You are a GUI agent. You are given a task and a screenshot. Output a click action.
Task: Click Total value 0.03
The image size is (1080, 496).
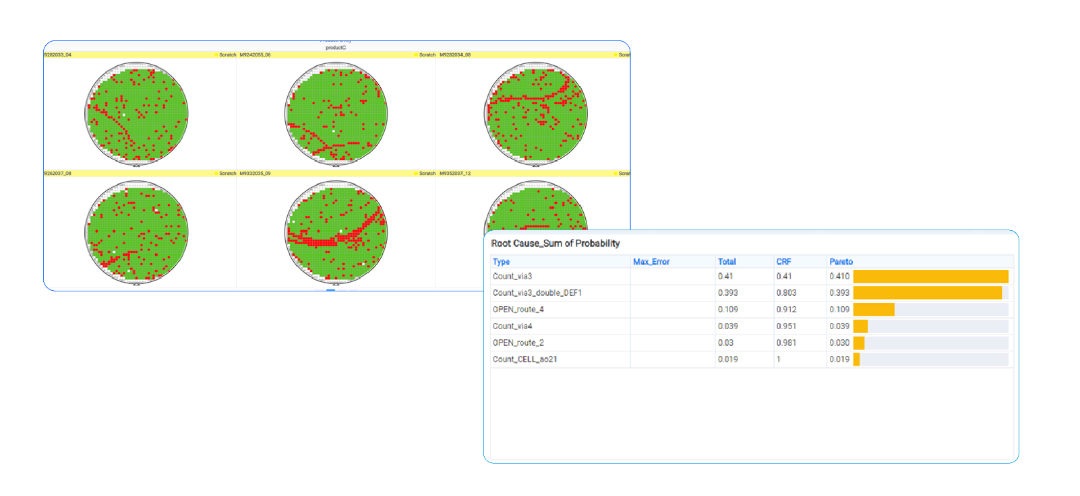(726, 342)
